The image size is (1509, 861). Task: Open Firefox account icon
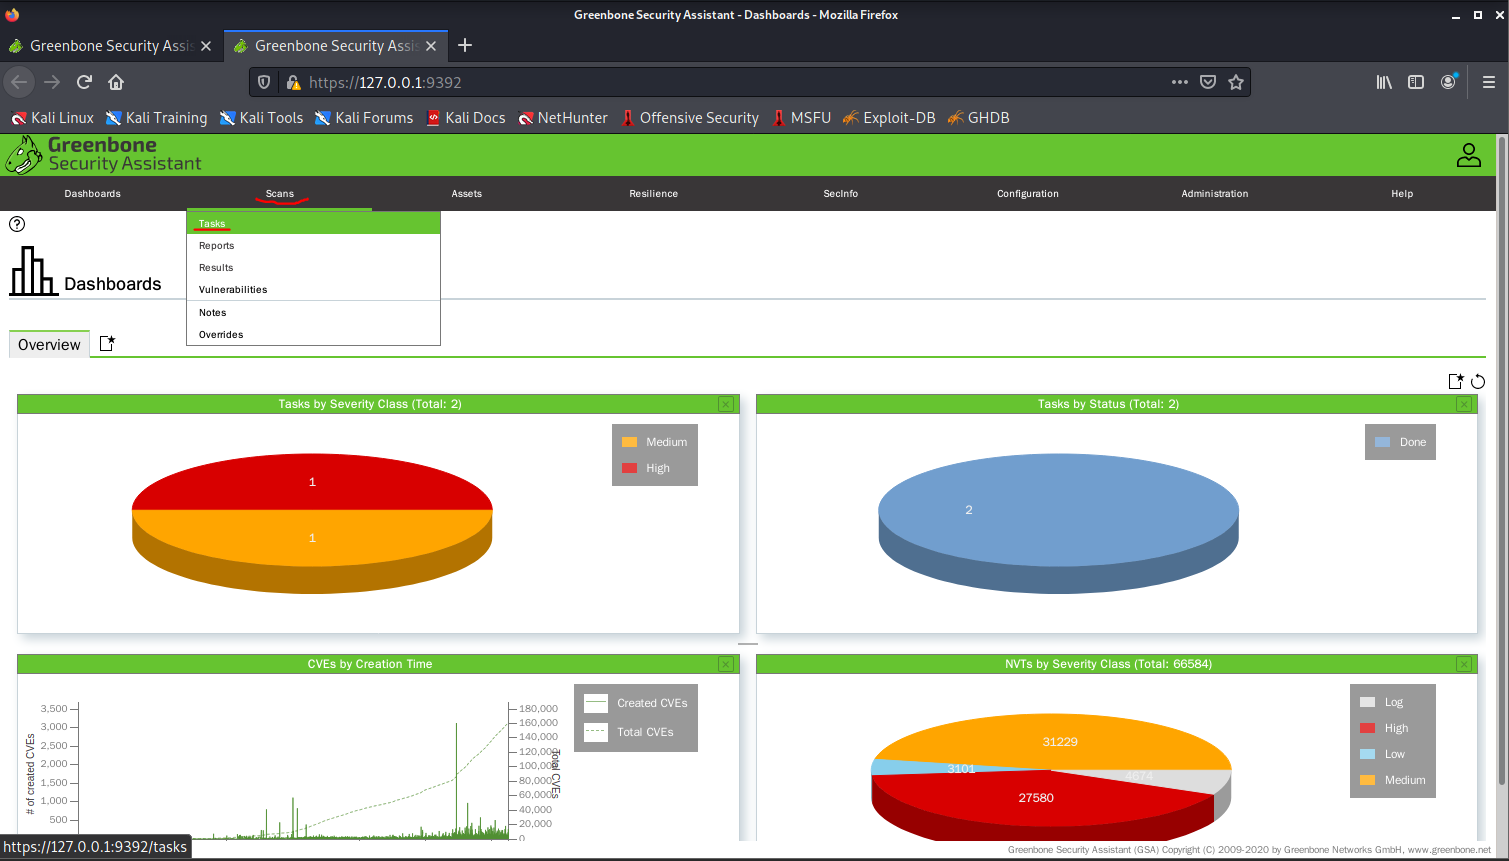(1448, 82)
